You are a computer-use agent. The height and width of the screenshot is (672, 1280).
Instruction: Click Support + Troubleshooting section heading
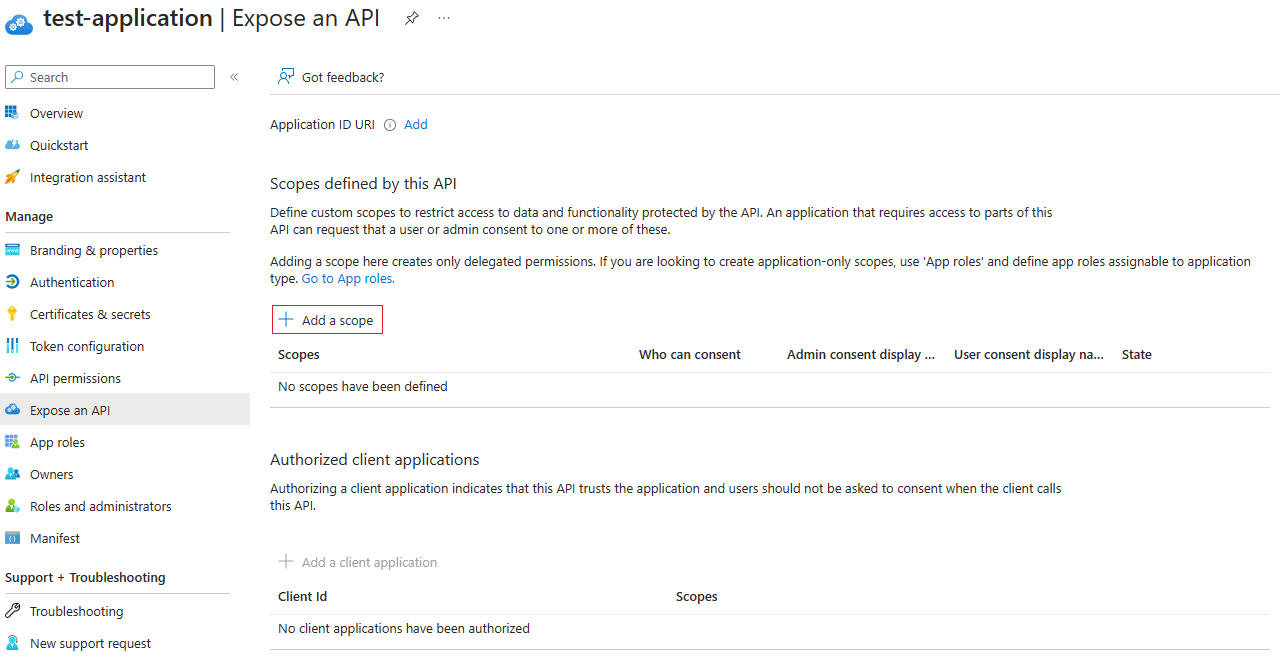(85, 578)
